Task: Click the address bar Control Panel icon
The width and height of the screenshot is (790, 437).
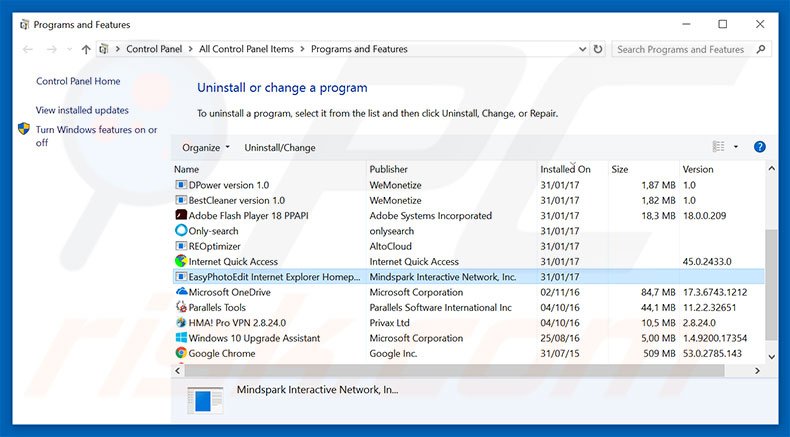Action: point(104,49)
